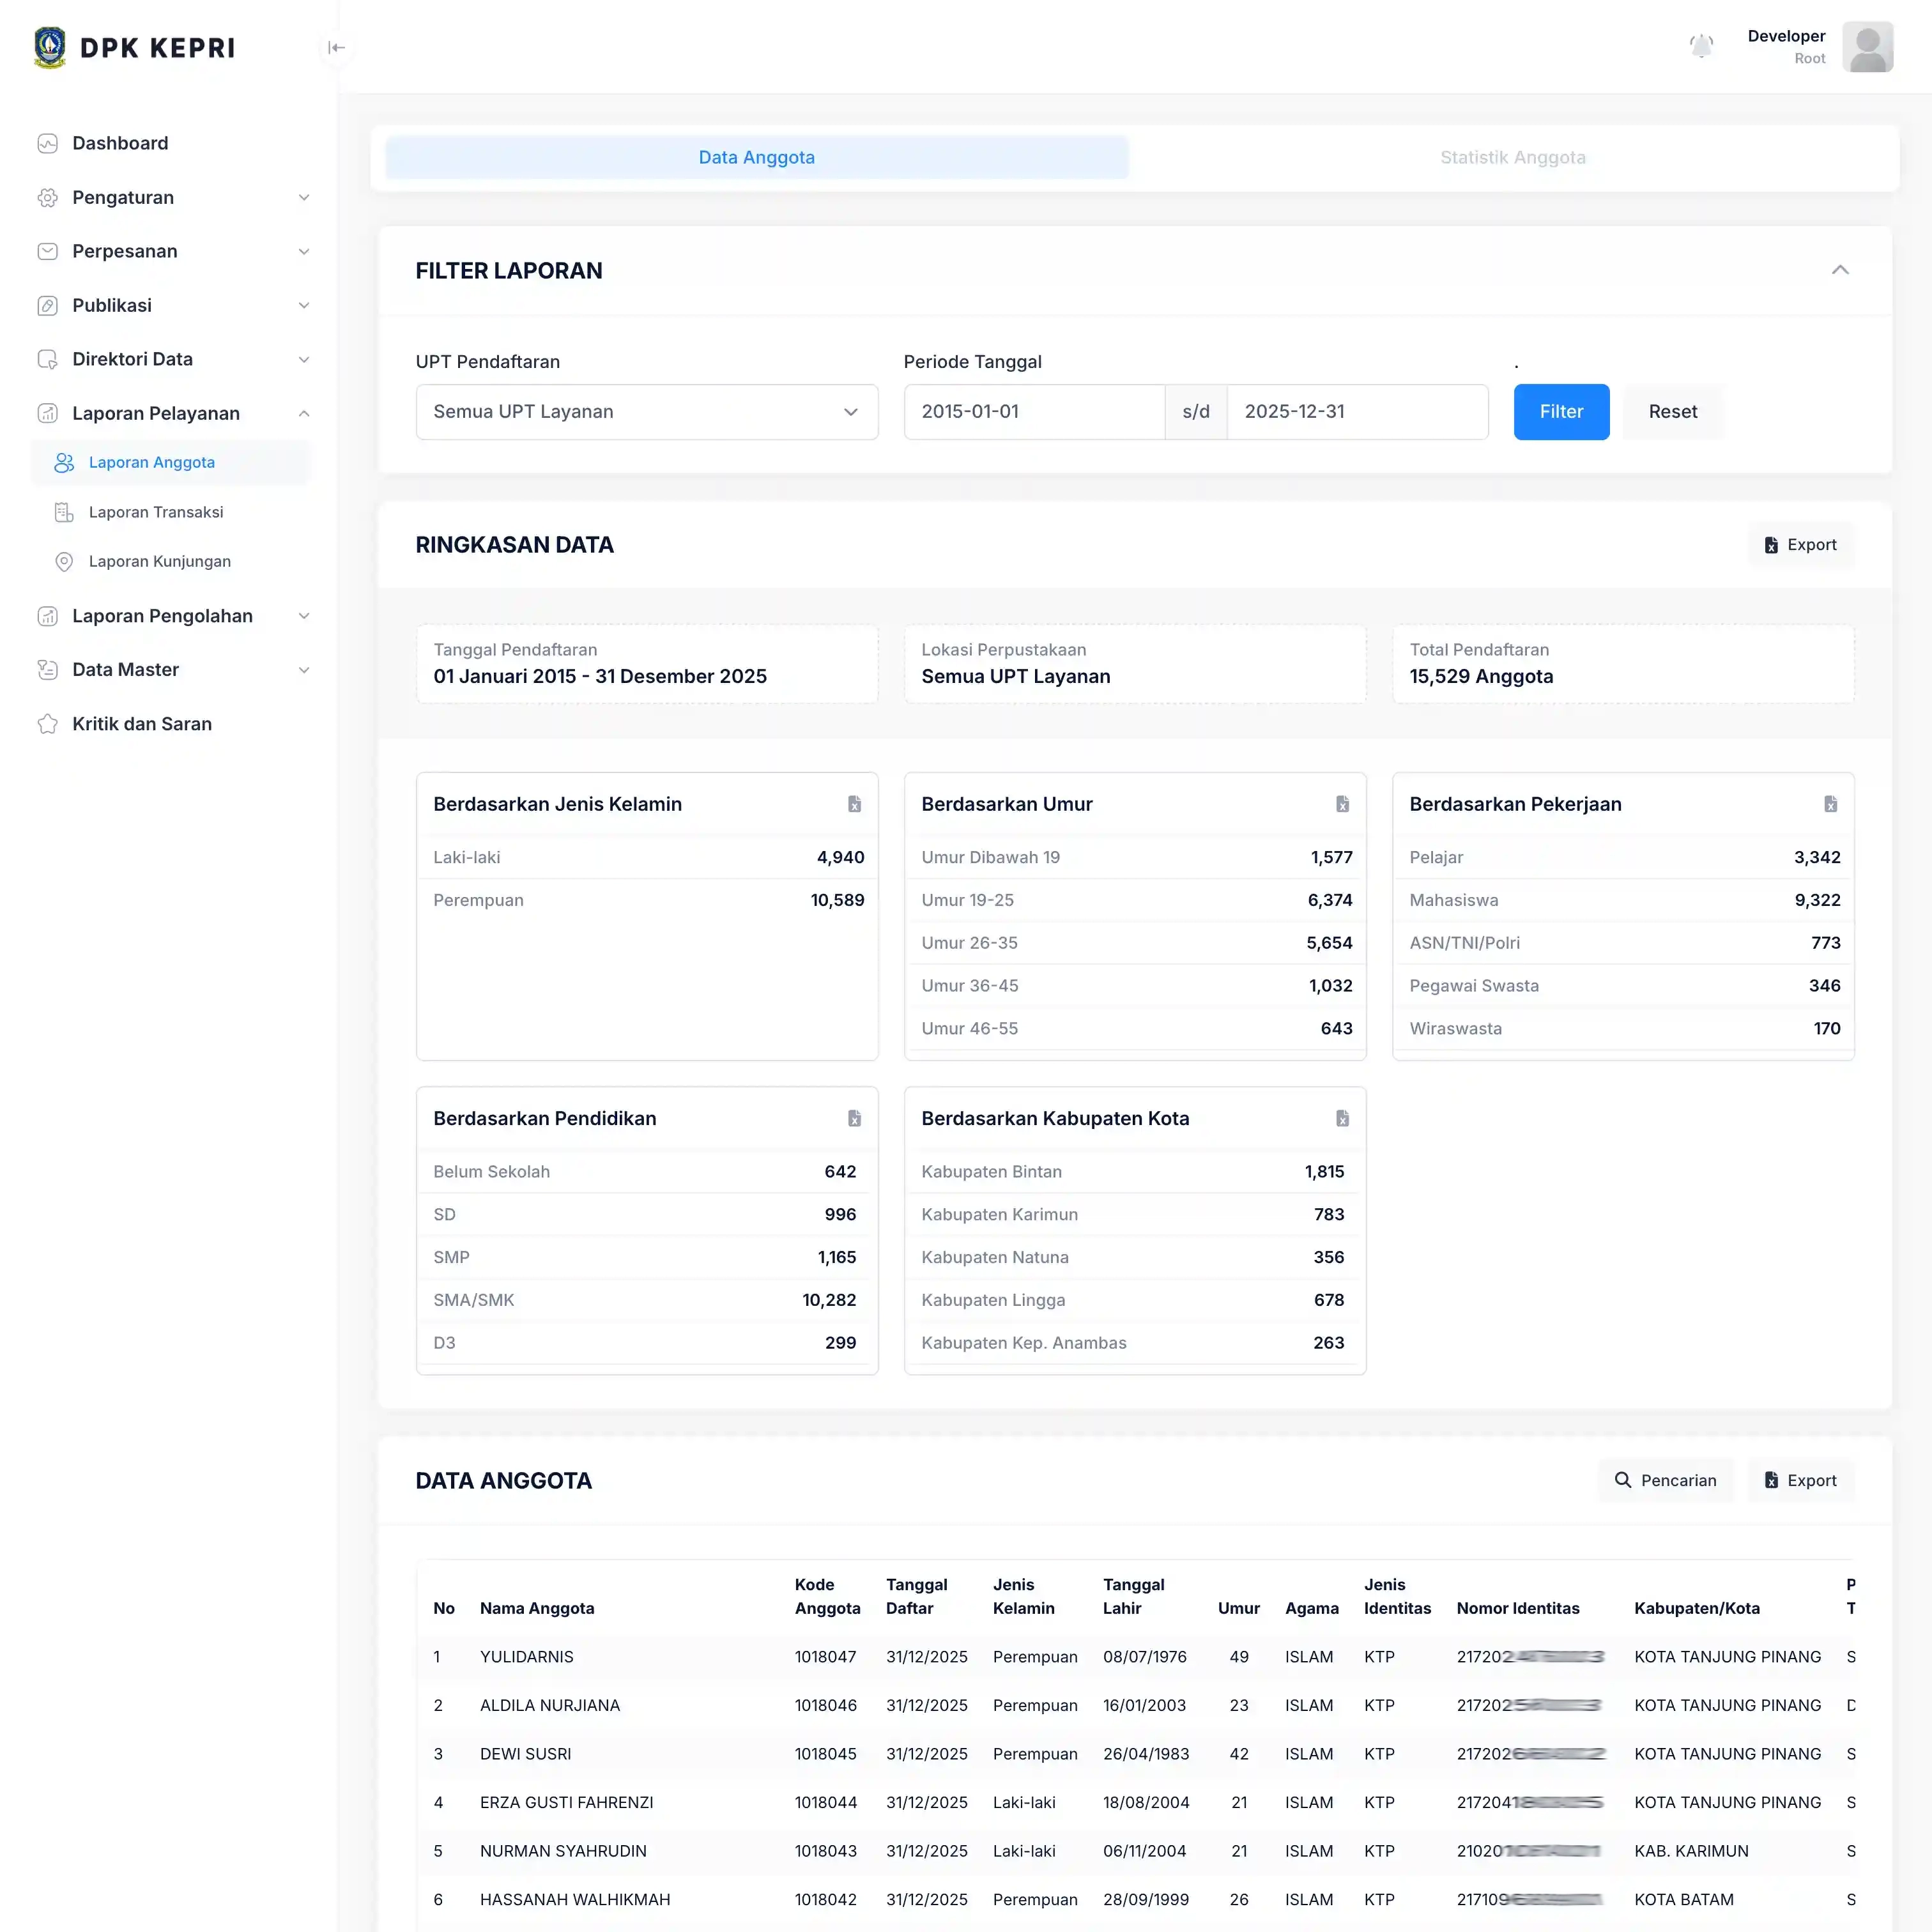This screenshot has height=1932, width=1932.
Task: Click the Excel export icon on Berdasarkan Umur
Action: click(x=1342, y=803)
